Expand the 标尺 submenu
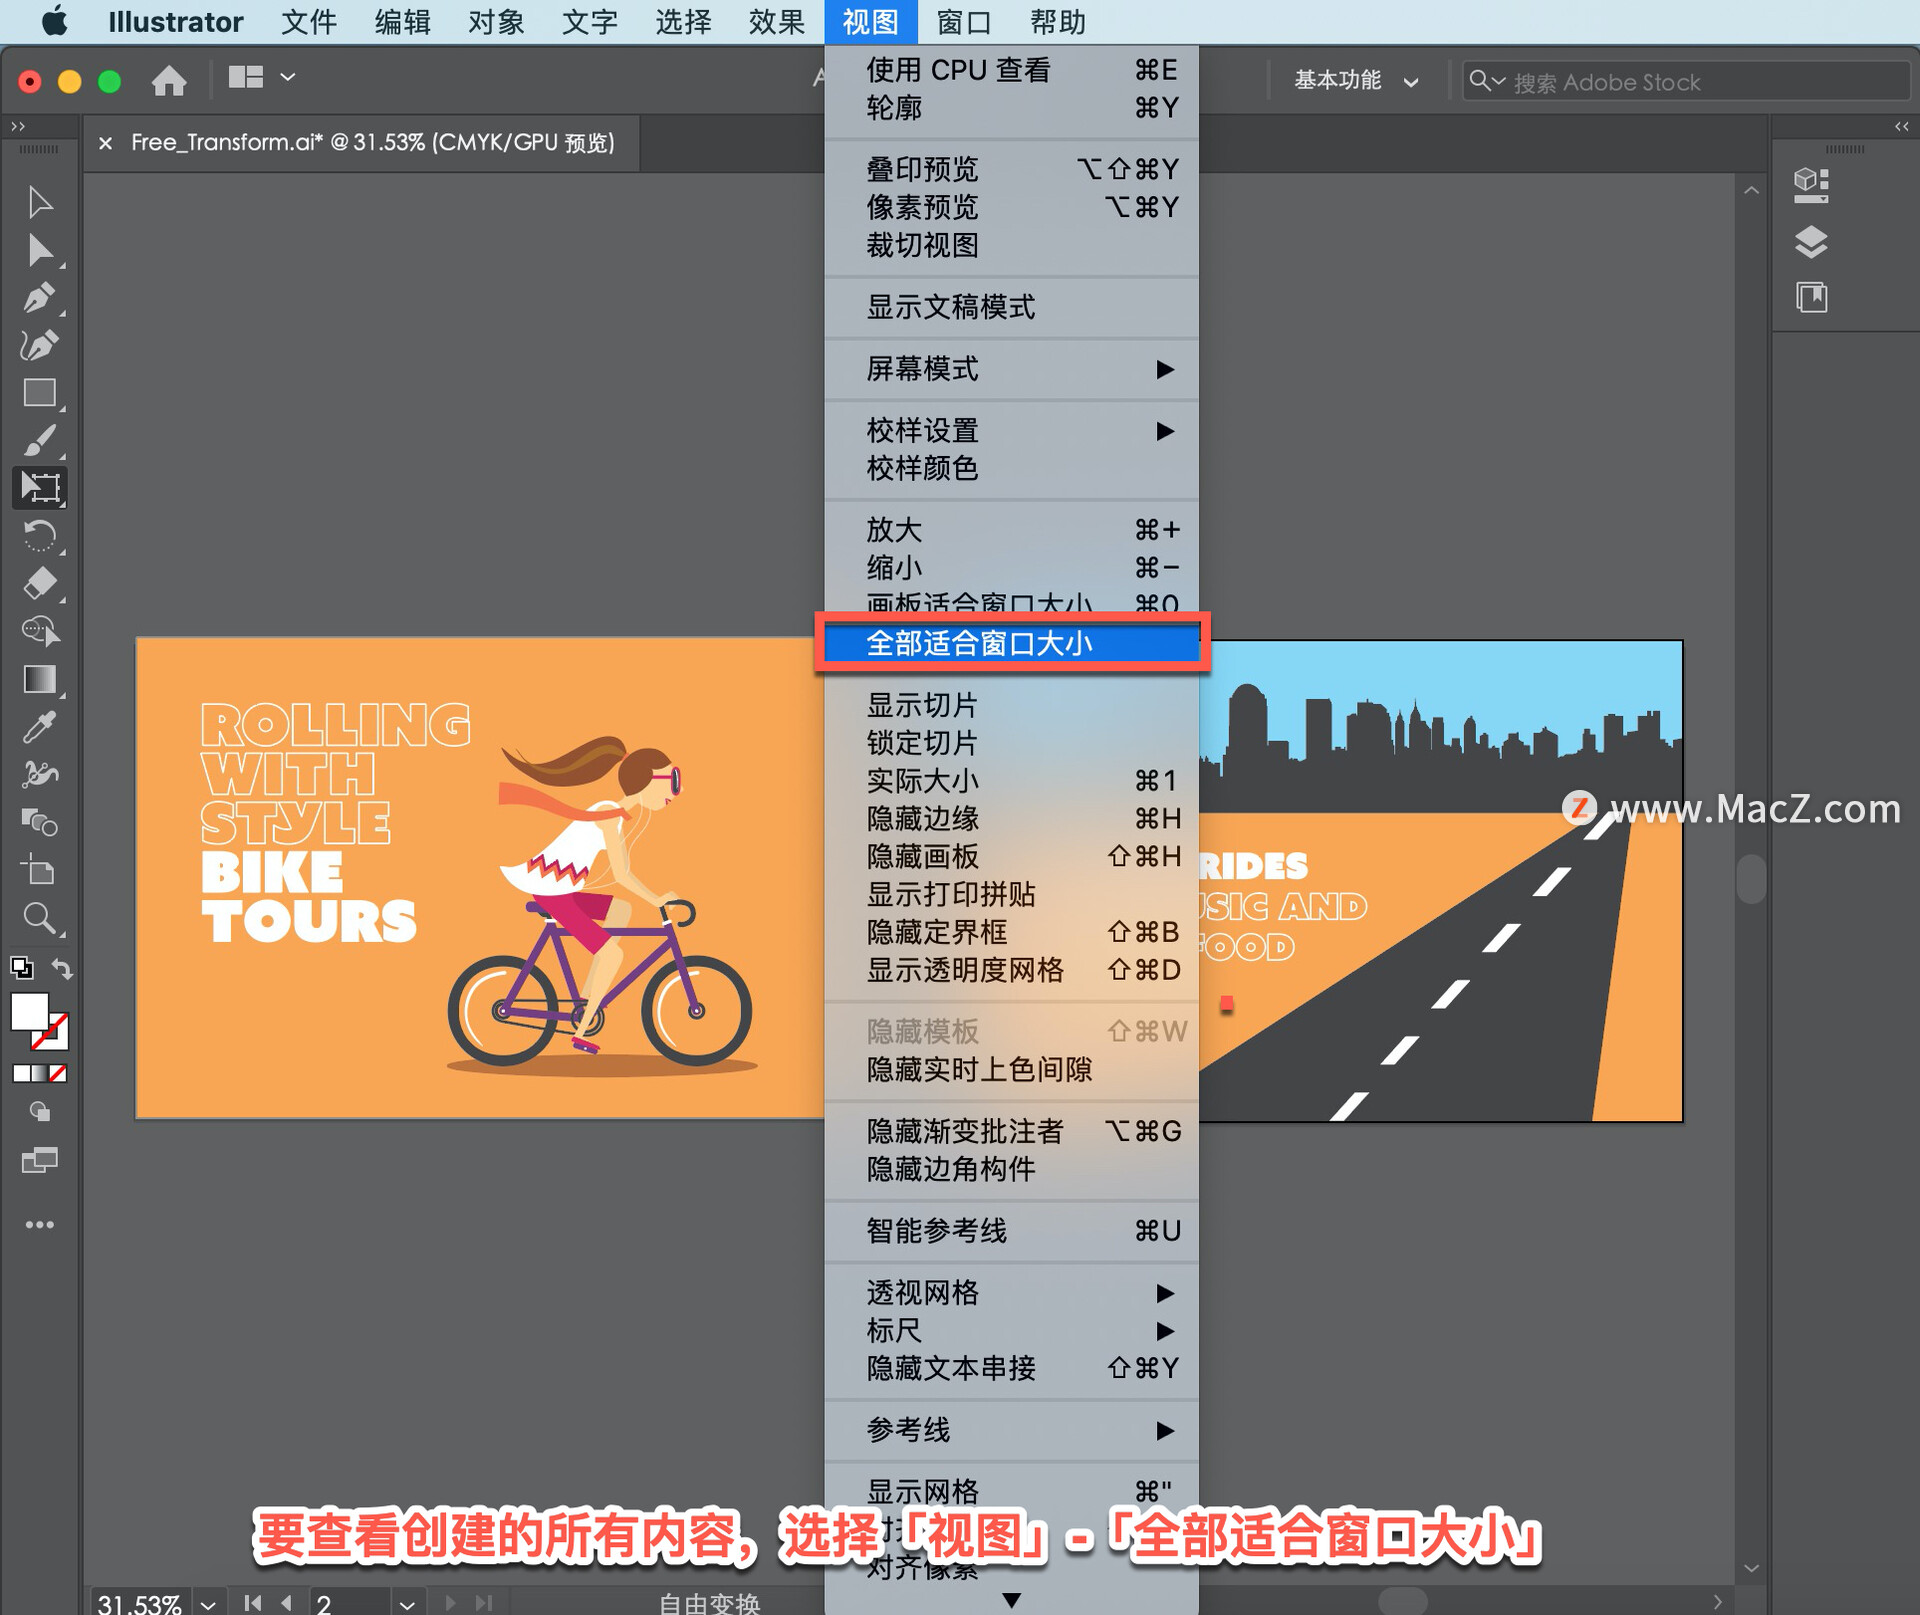Screen dimensions: 1920x1615 [x=1011, y=1331]
